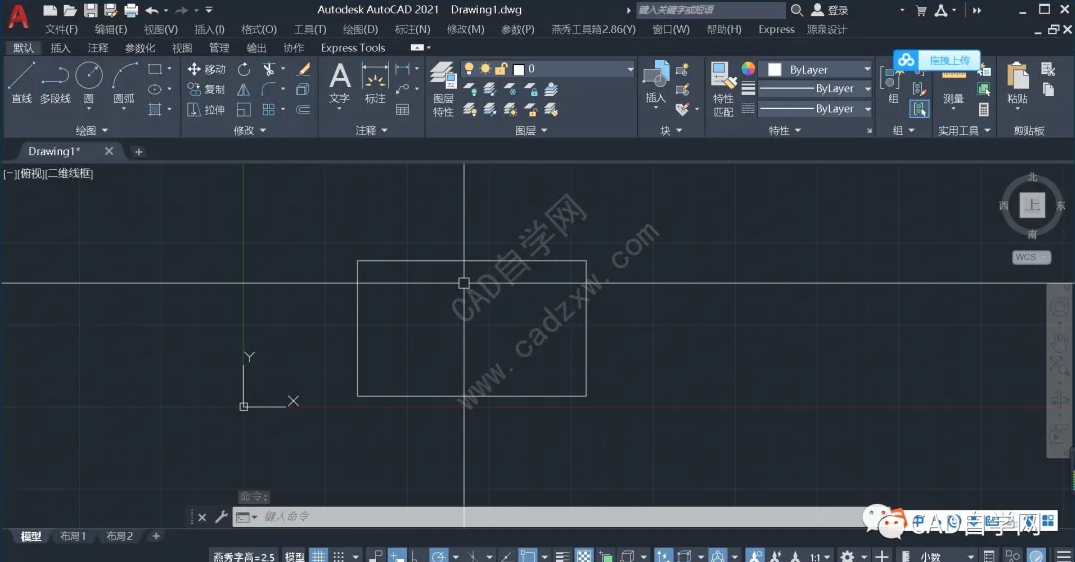Image resolution: width=1075 pixels, height=562 pixels.
Task: Click the object color wheel swatch
Action: point(748,69)
